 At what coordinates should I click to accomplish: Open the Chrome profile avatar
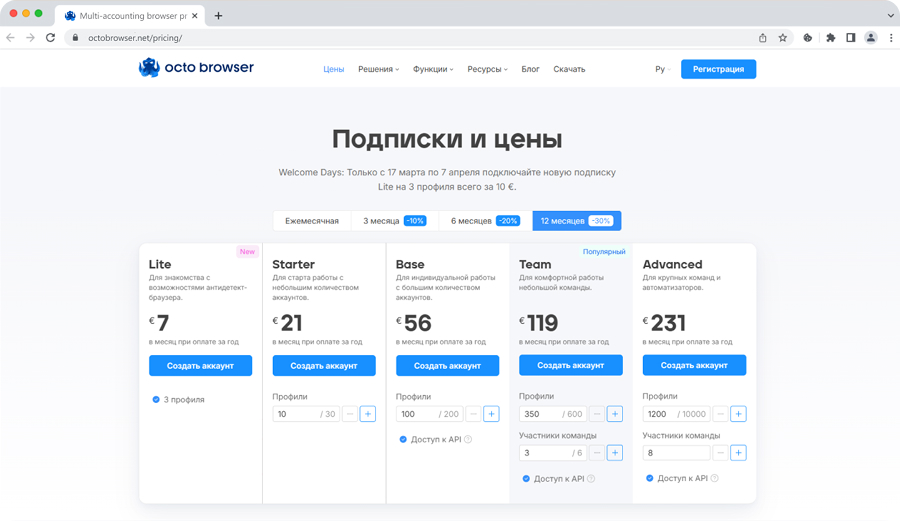[x=871, y=38]
